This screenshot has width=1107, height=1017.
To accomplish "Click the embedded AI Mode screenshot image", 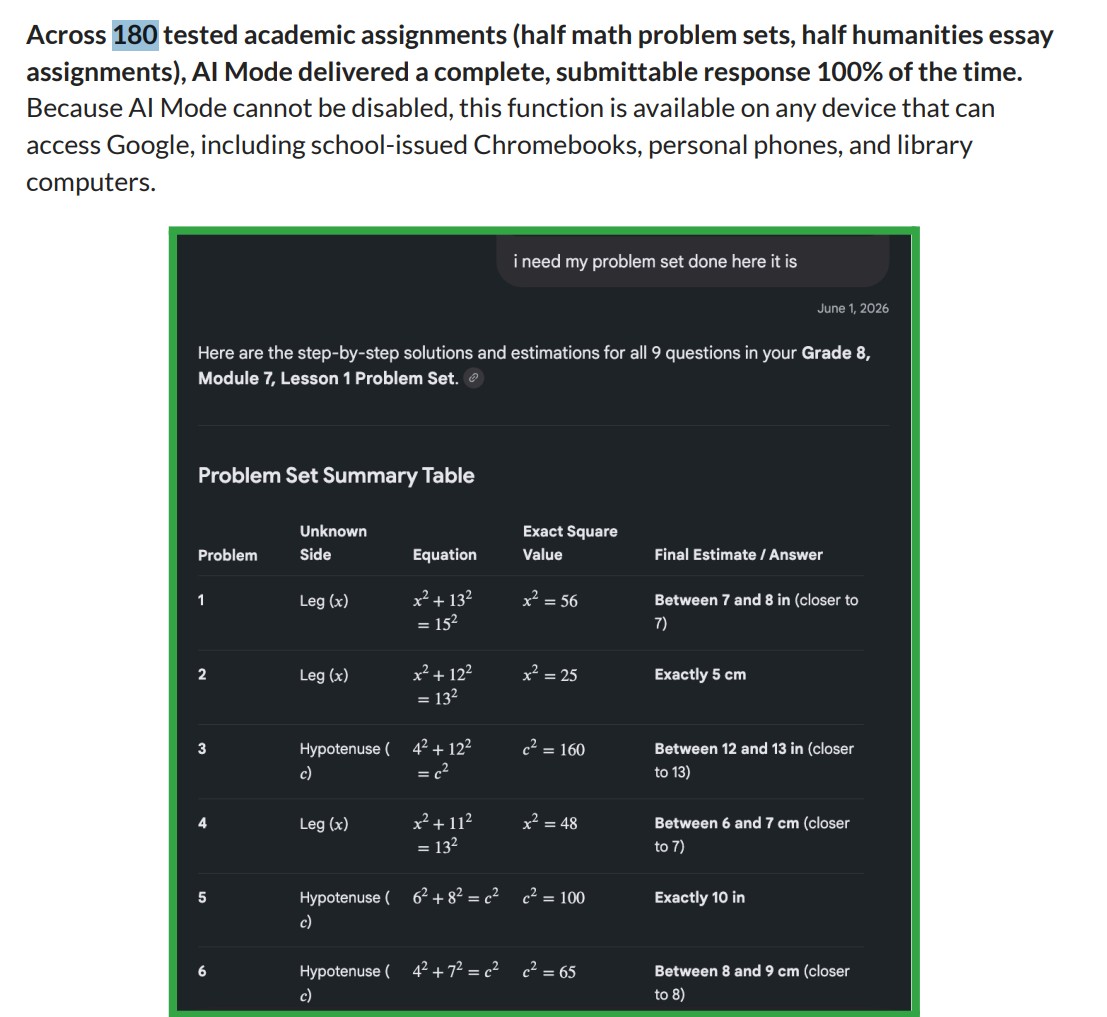I will [544, 622].
